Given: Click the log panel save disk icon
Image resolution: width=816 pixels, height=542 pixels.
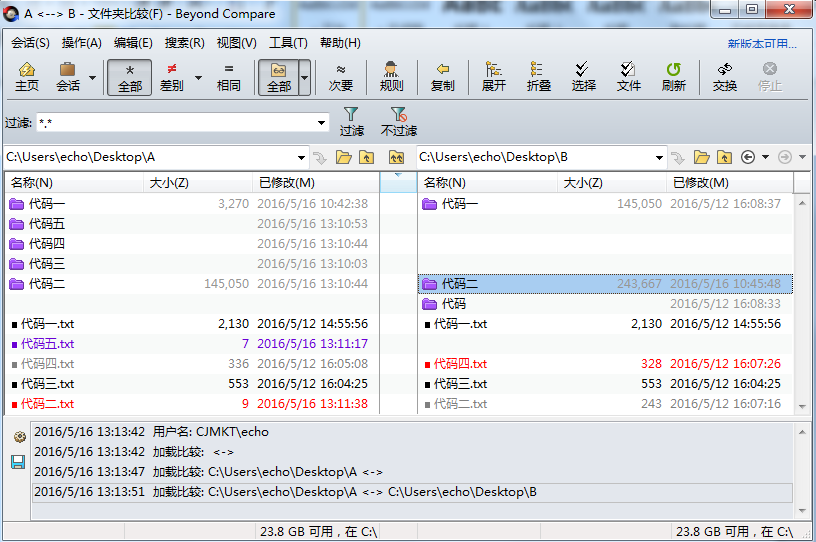Looking at the screenshot, I should 18,462.
